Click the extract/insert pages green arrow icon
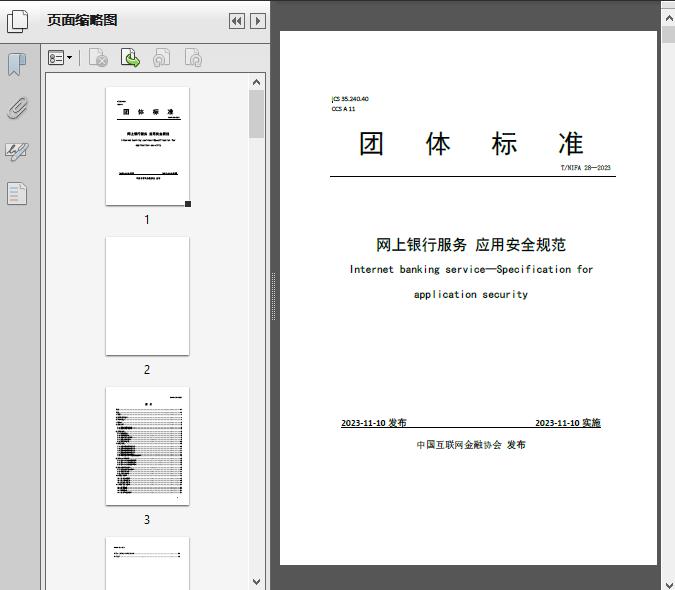The height and width of the screenshot is (590, 675). pos(130,58)
